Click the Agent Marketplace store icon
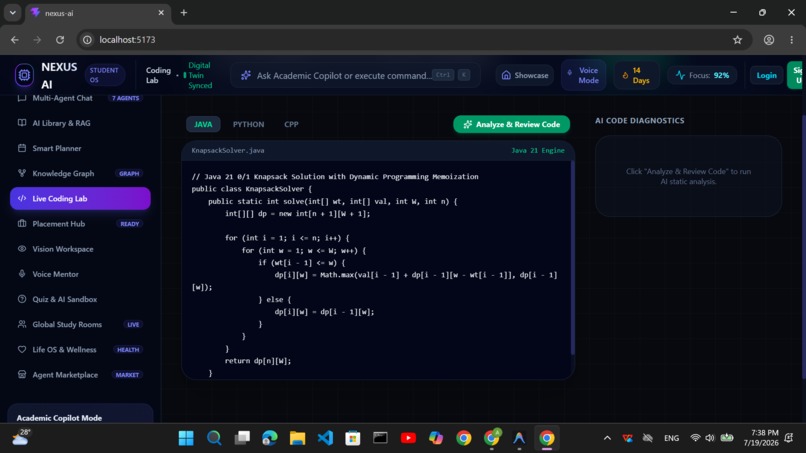 [x=22, y=375]
